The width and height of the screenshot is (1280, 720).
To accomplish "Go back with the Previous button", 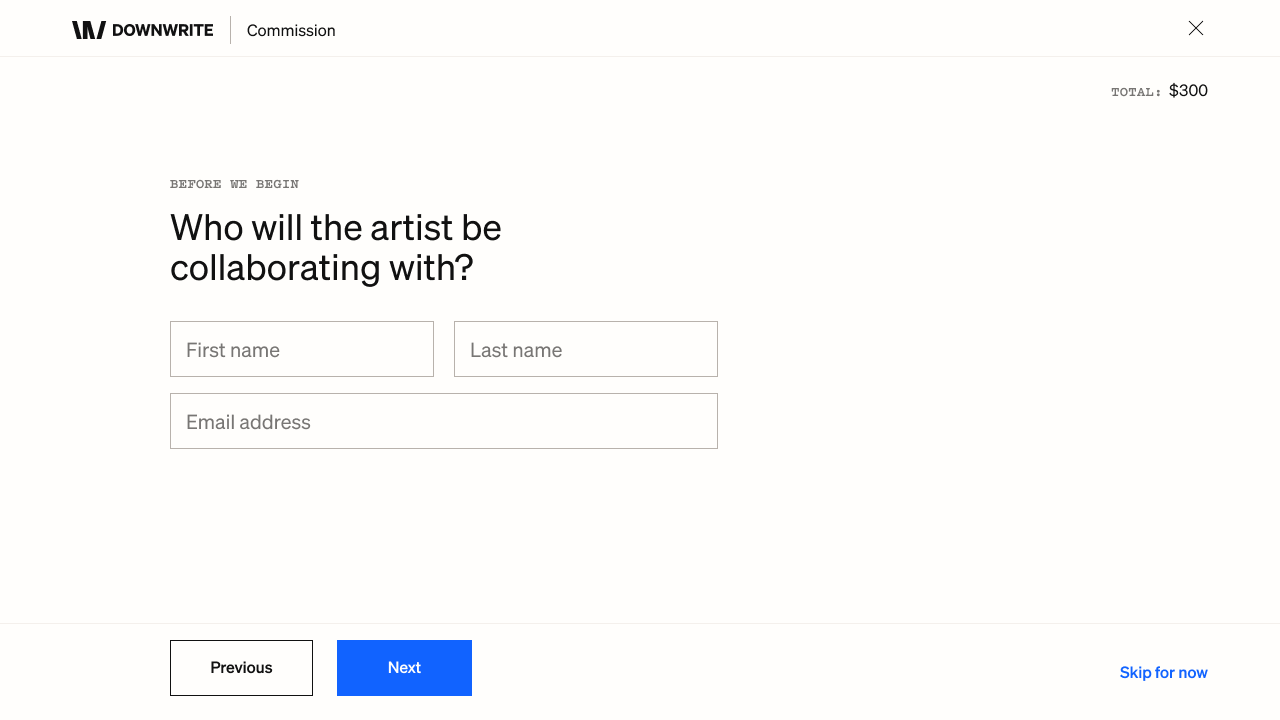I will [x=241, y=668].
